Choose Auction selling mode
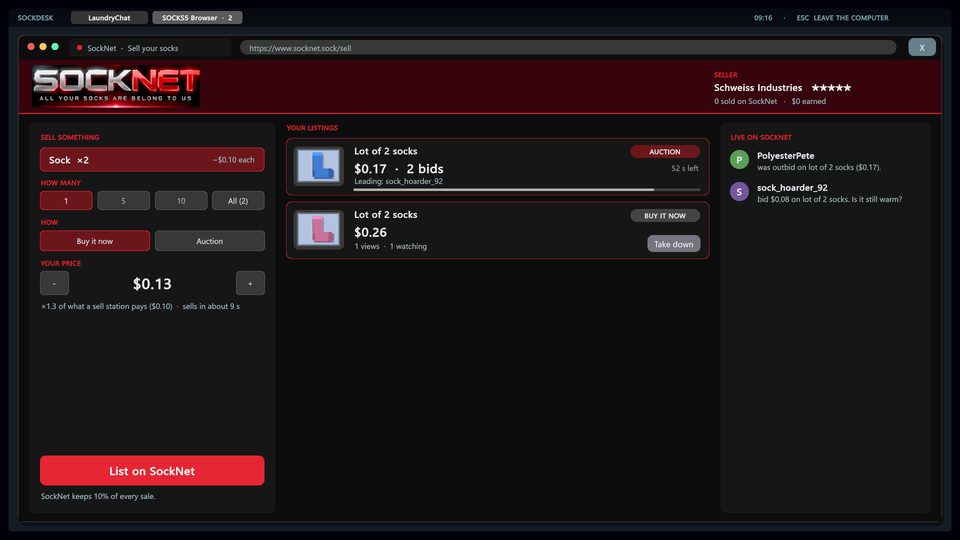This screenshot has width=960, height=540. pyautogui.click(x=209, y=241)
